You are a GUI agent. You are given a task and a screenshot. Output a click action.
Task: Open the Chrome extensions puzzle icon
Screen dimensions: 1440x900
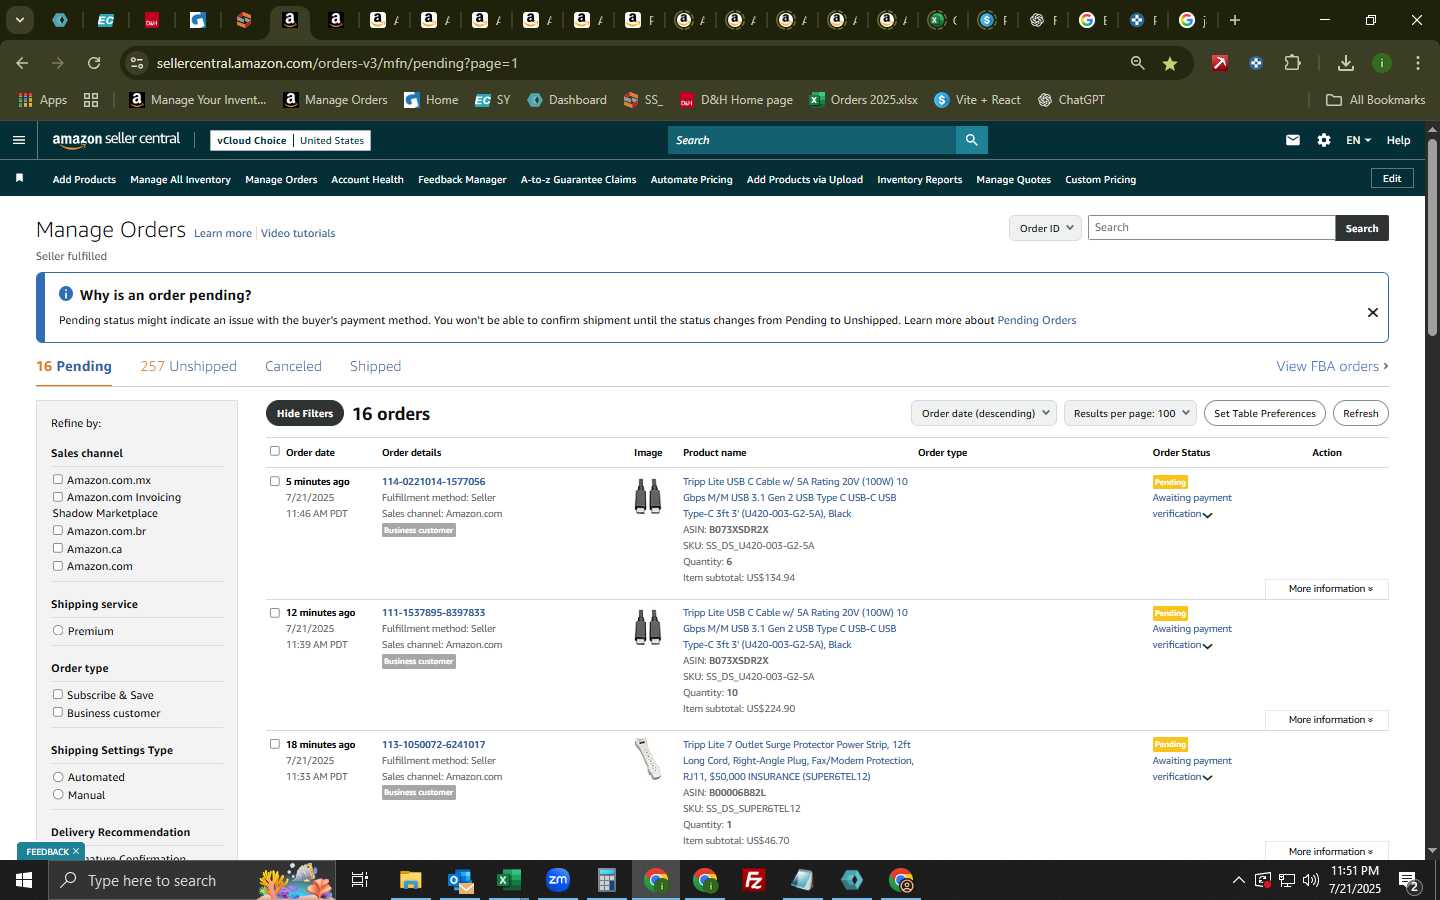[x=1292, y=63]
